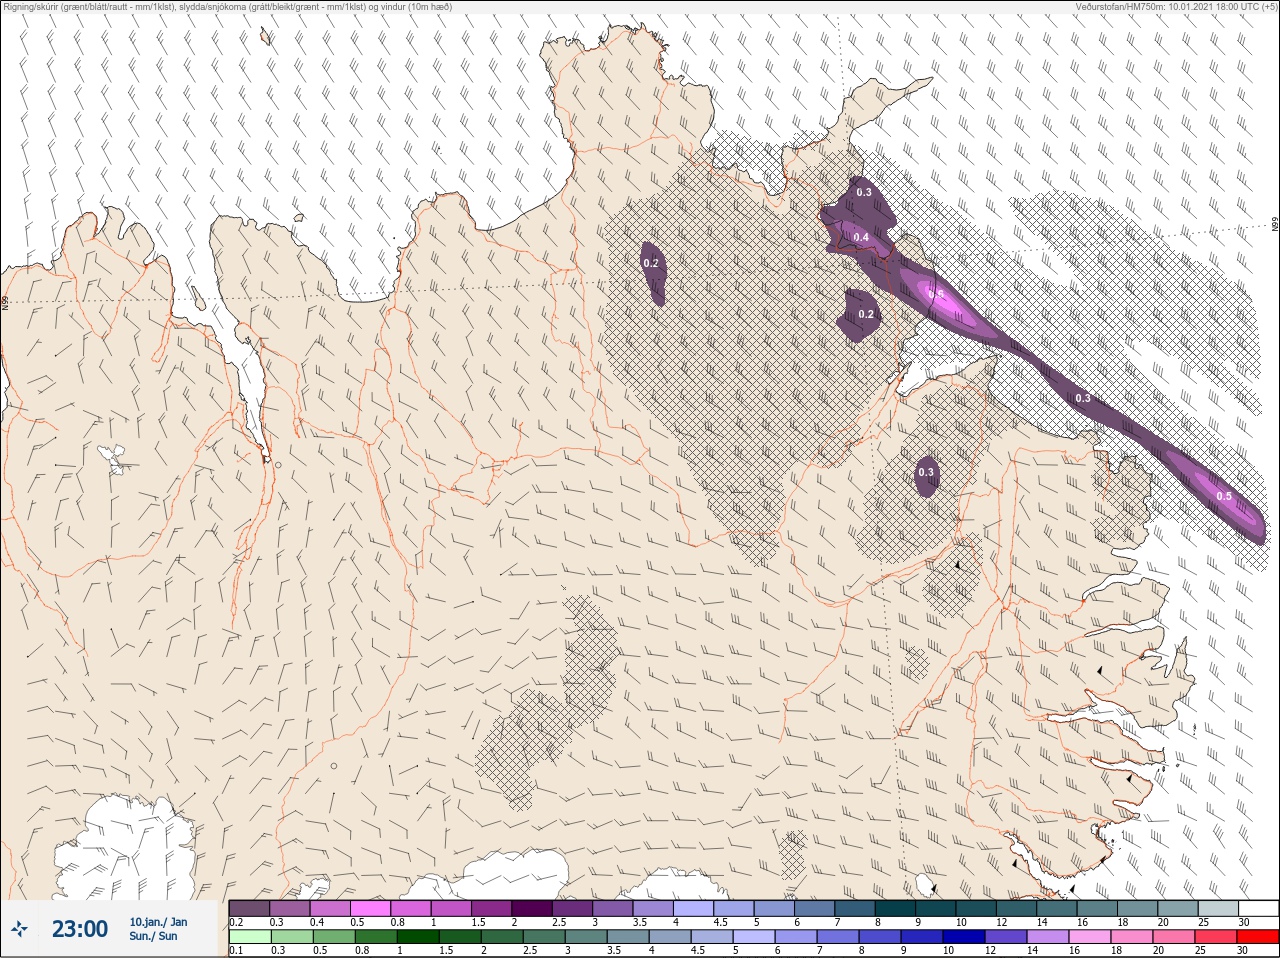Select the light lavender top-row swatch for 4–4.5

(694, 908)
